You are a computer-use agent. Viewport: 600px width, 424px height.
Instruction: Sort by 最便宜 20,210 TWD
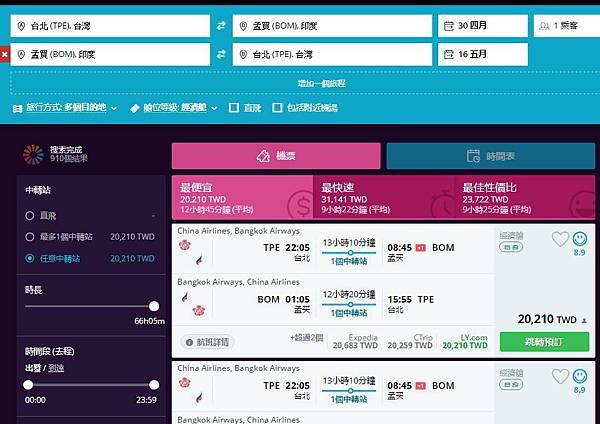(243, 197)
